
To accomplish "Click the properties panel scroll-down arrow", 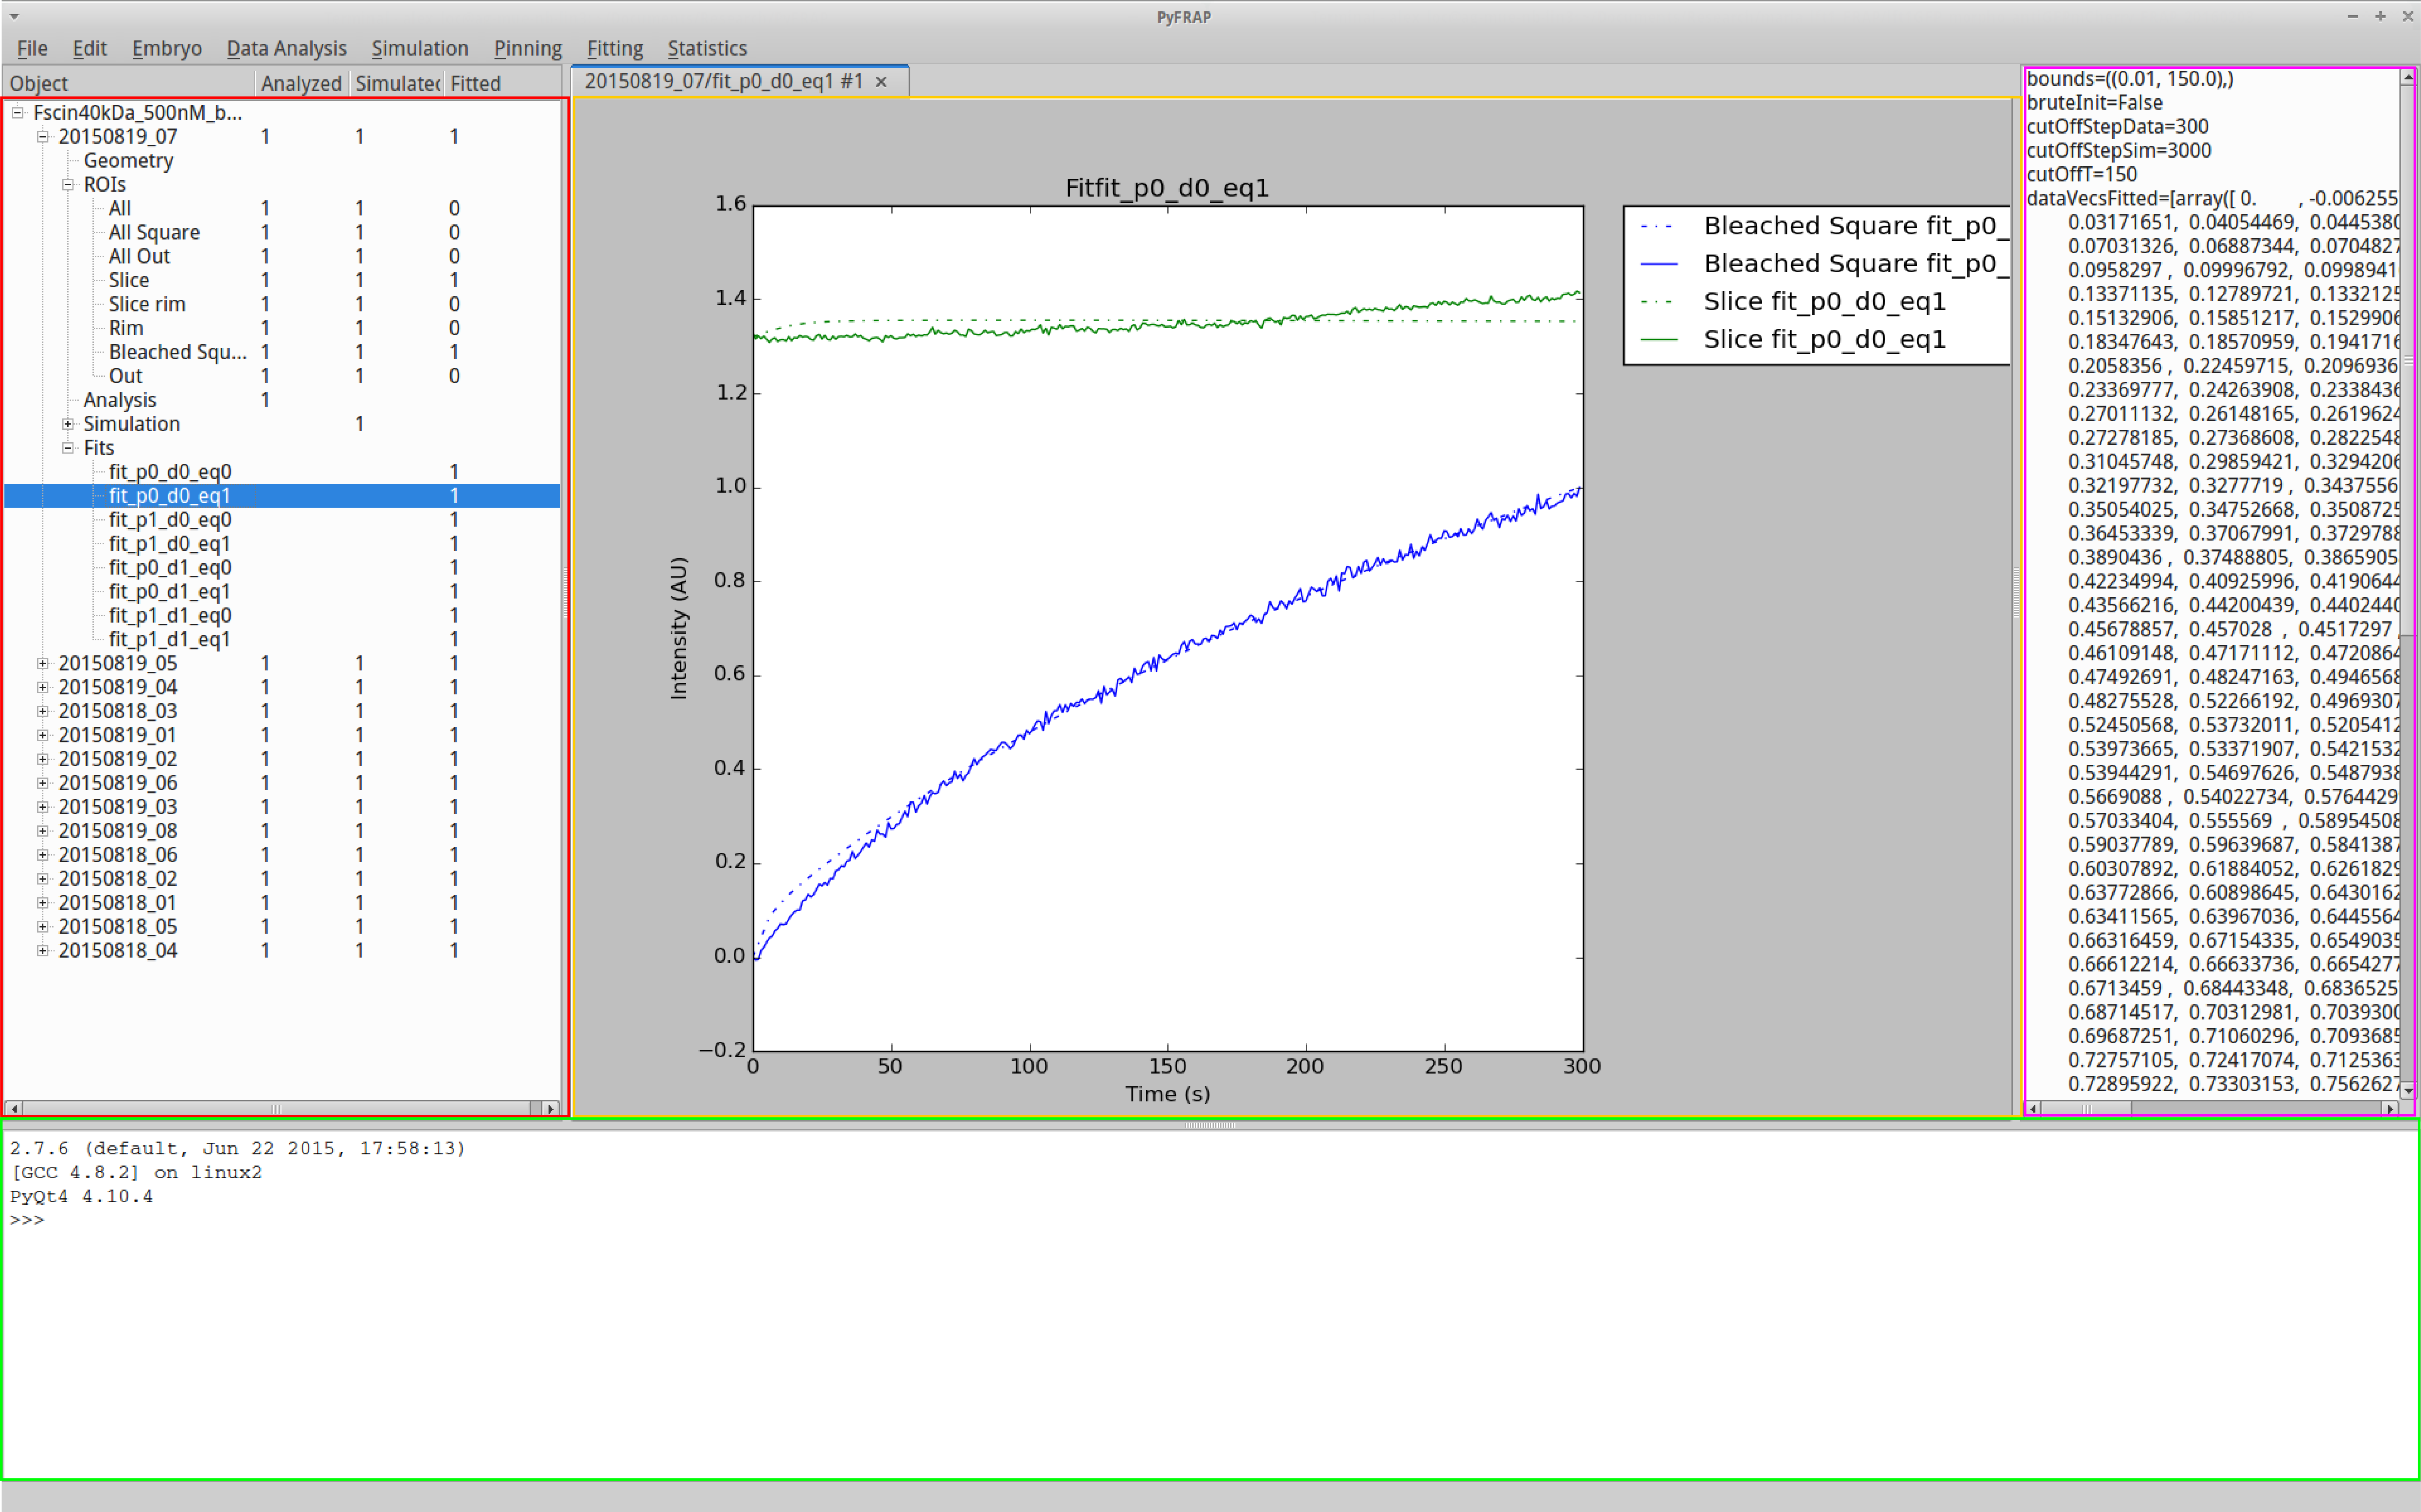I will (x=2408, y=1090).
